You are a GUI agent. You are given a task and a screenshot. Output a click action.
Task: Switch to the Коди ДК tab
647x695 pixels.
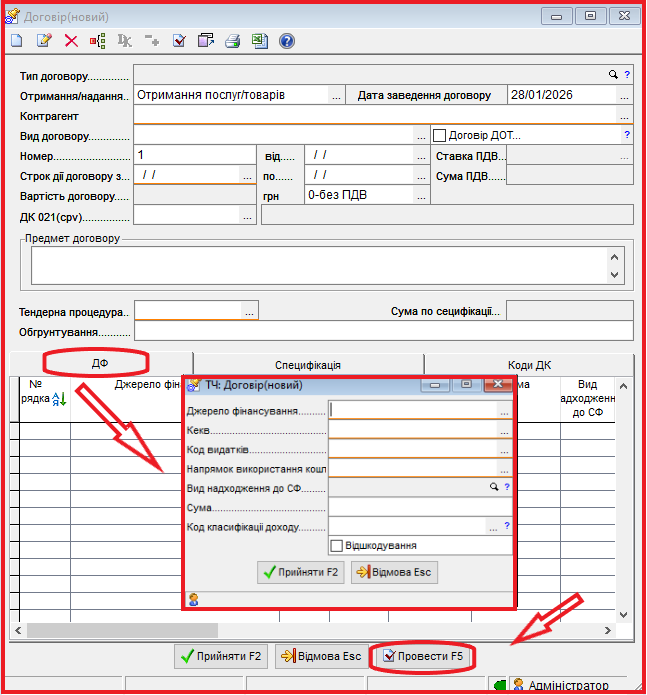(x=529, y=365)
